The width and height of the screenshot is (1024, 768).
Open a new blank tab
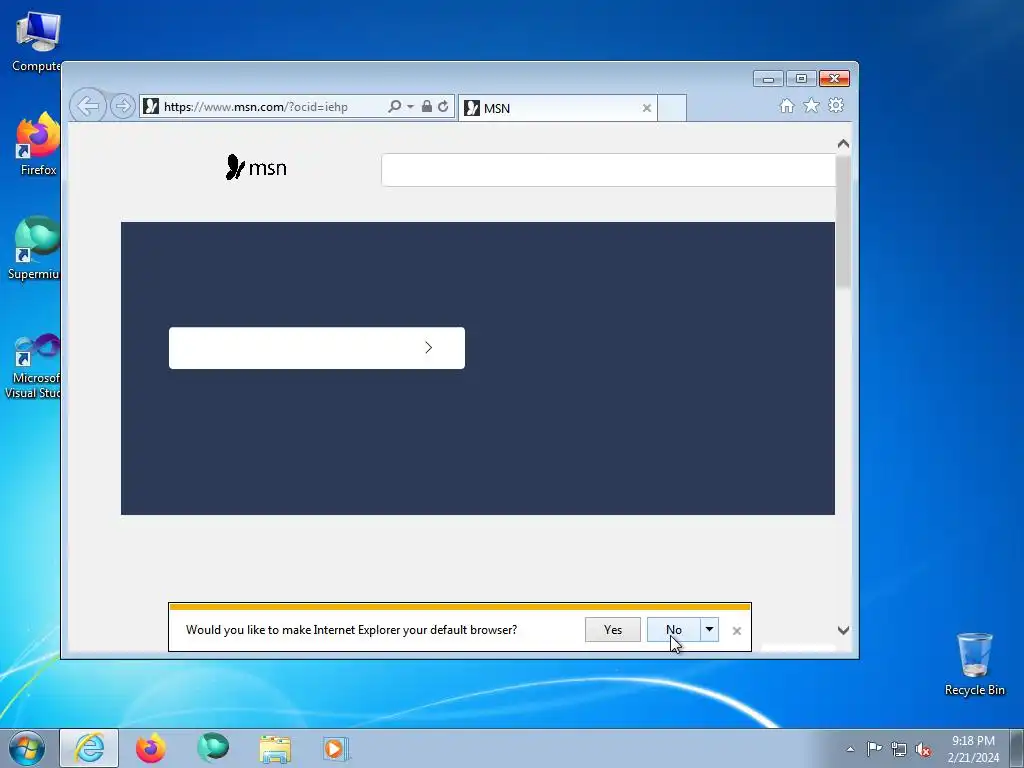coord(672,108)
